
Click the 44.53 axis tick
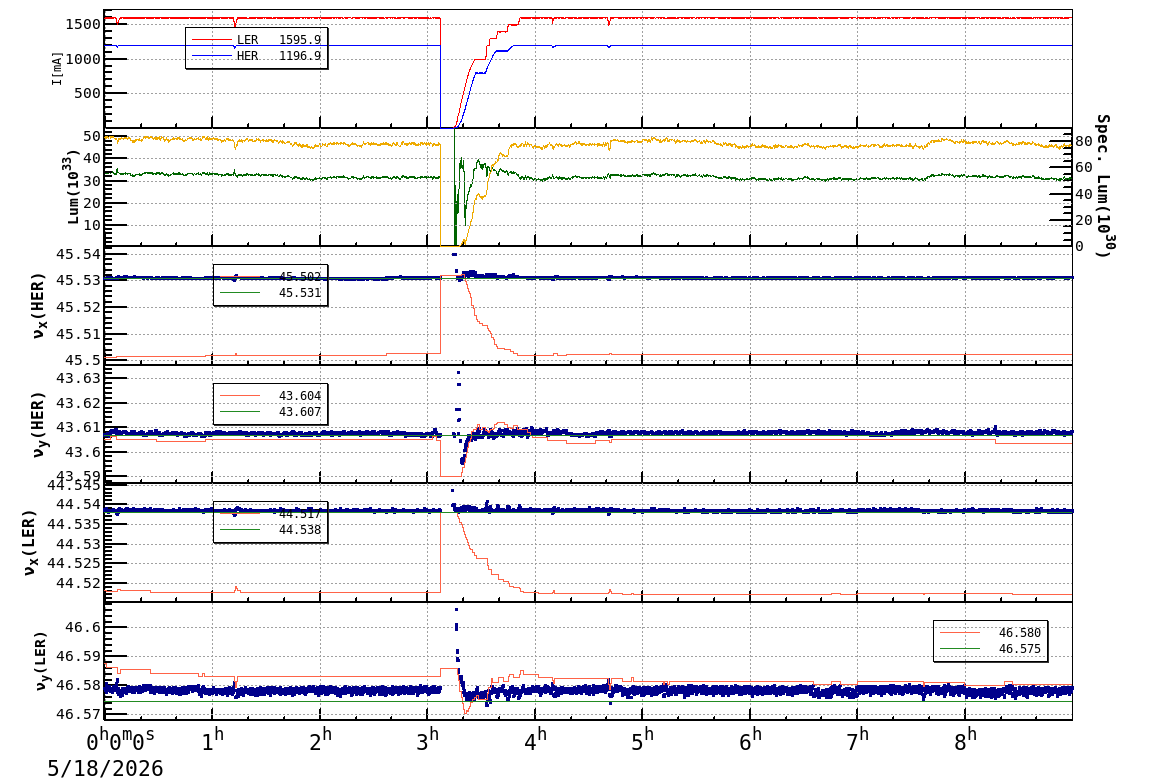pyautogui.click(x=79, y=544)
